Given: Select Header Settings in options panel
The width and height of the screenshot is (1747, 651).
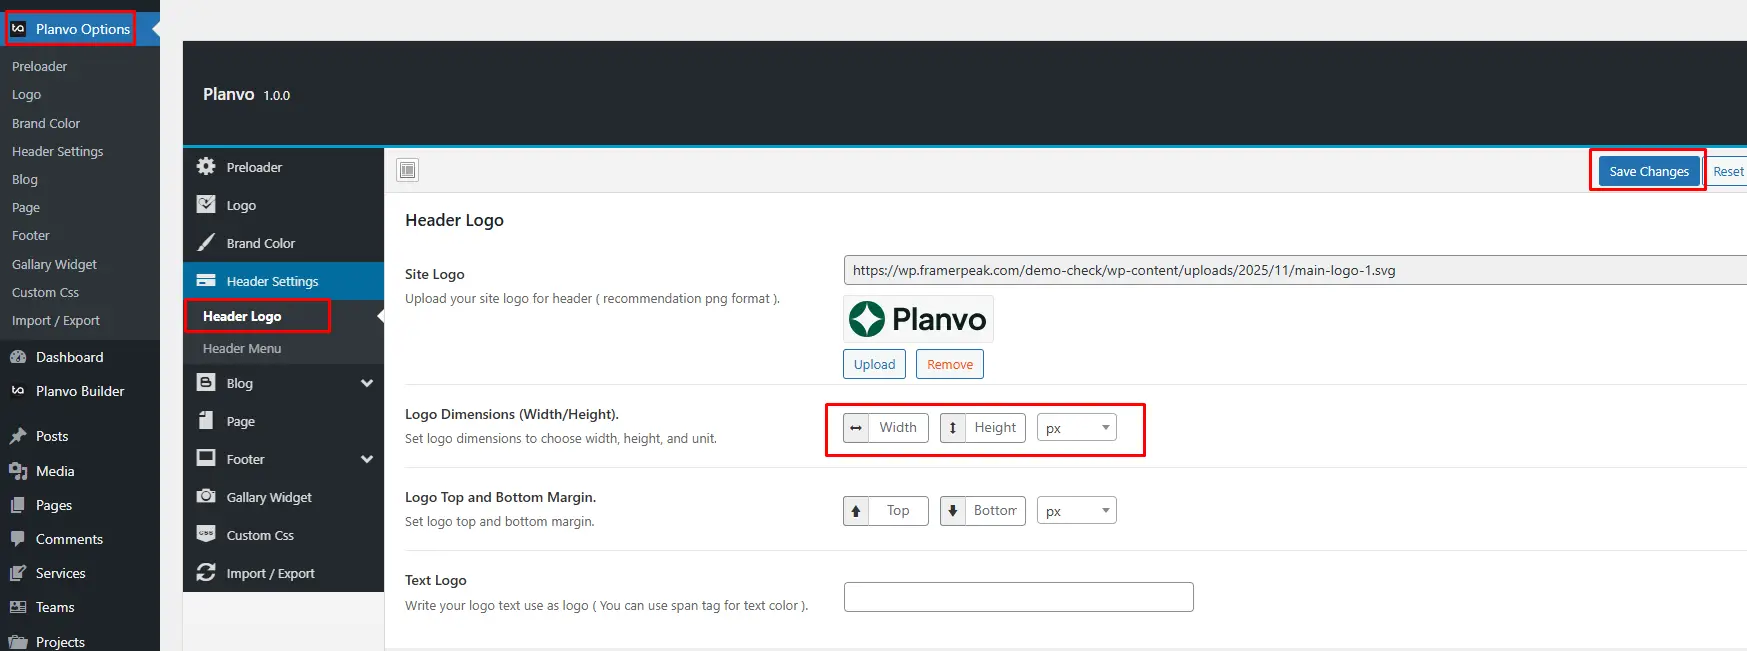Looking at the screenshot, I should [283, 281].
